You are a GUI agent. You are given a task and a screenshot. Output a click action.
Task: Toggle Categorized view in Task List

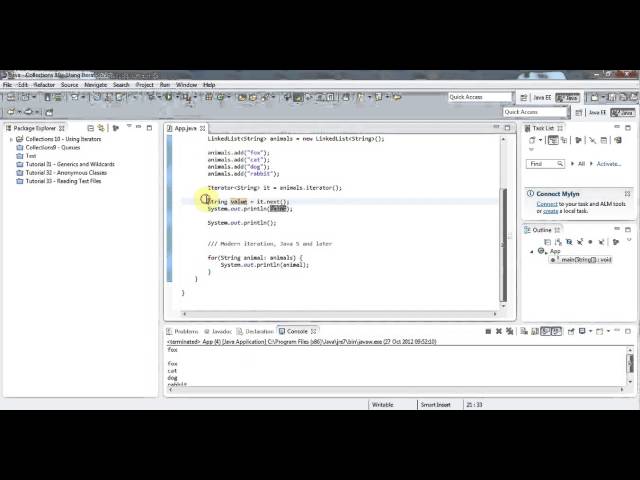(x=553, y=140)
